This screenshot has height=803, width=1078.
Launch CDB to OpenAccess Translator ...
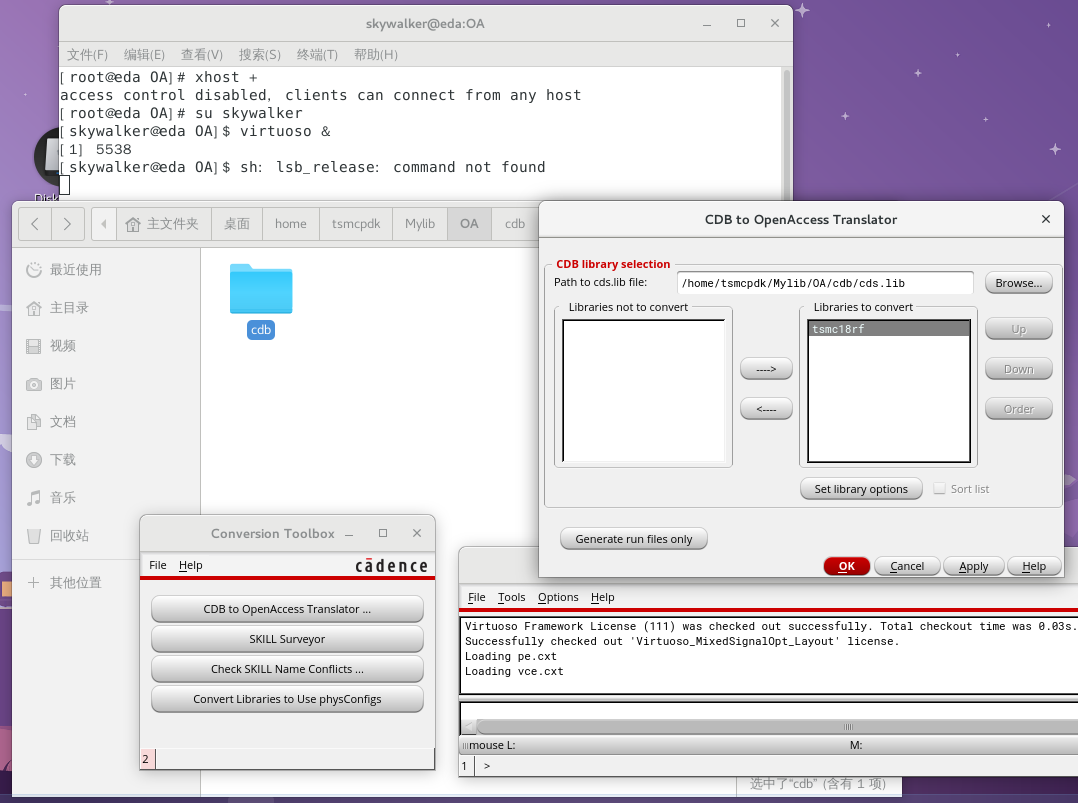pos(287,609)
